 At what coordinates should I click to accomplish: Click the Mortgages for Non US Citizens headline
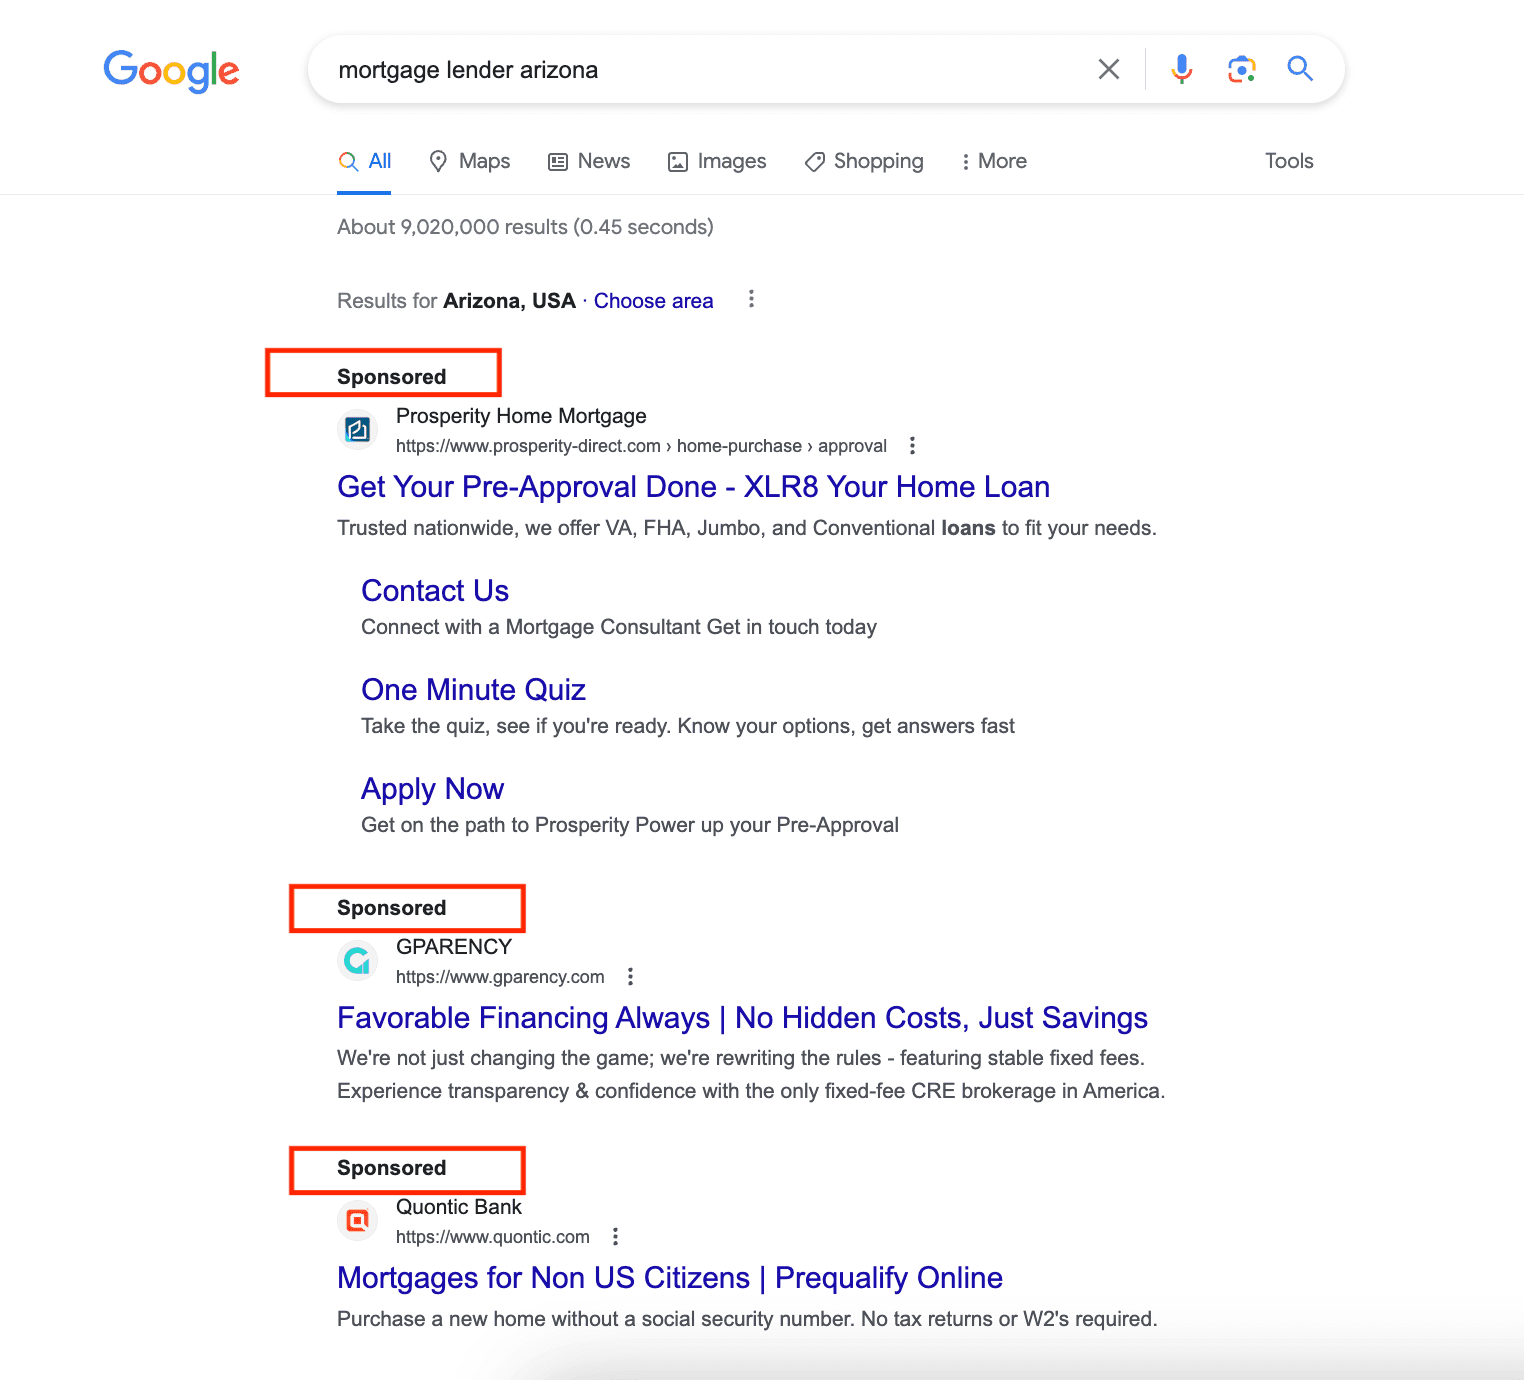click(x=669, y=1278)
